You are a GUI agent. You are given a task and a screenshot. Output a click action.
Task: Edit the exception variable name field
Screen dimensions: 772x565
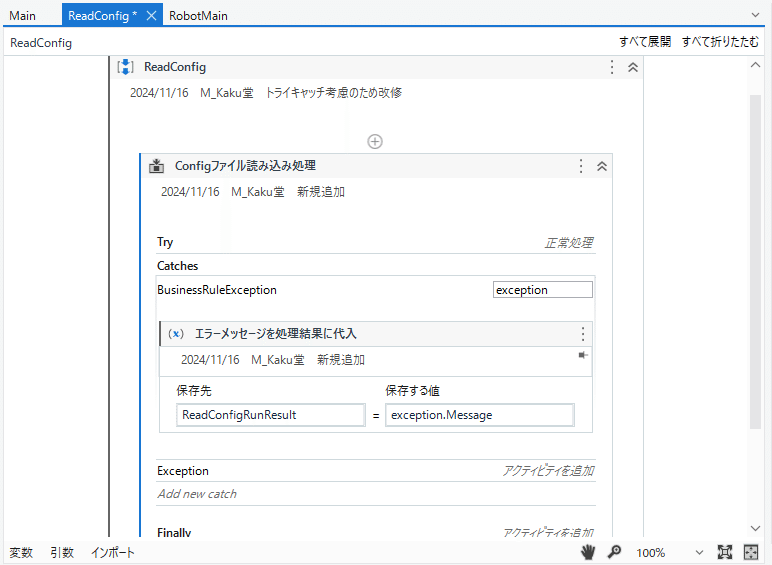pyautogui.click(x=543, y=290)
